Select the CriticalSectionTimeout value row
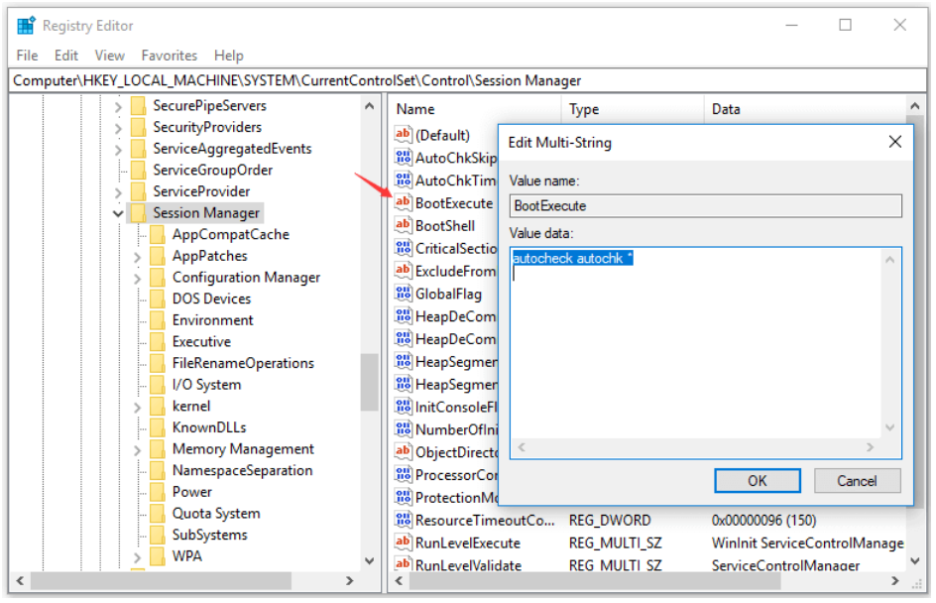Screen dimensions: 936x603 point(445,248)
